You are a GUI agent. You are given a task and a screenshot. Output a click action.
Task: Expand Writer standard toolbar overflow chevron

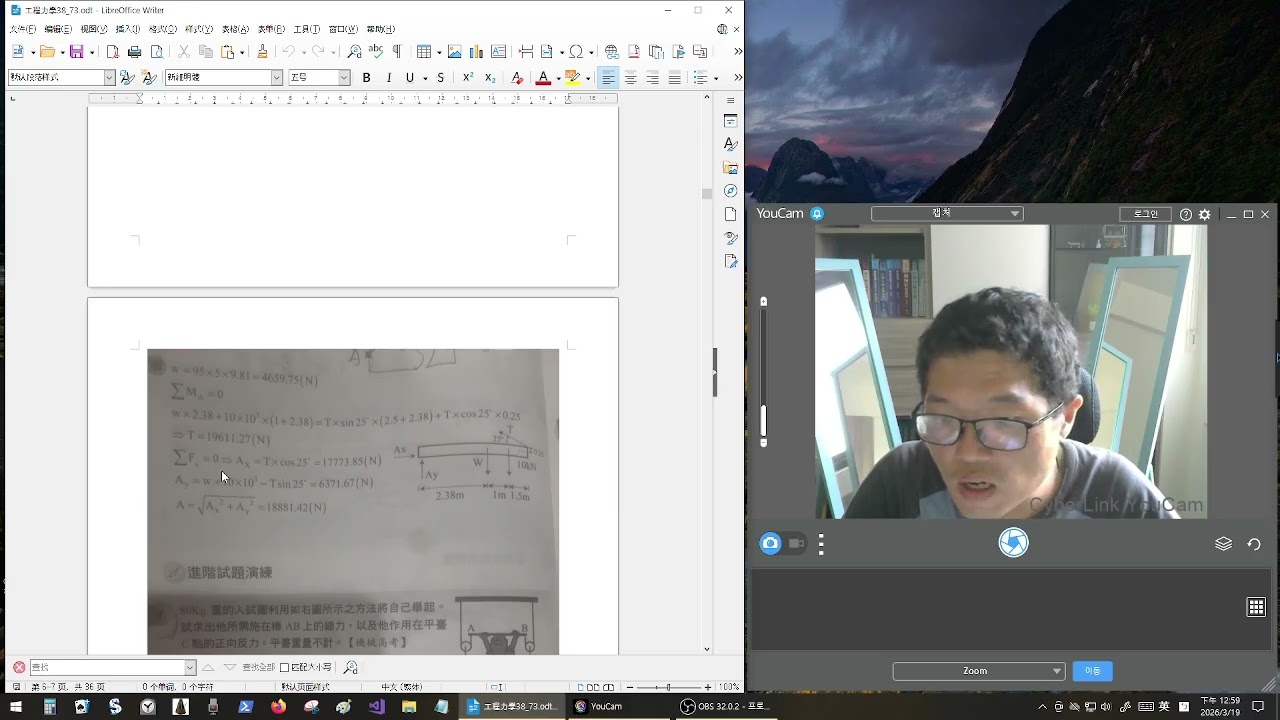pyautogui.click(x=738, y=52)
